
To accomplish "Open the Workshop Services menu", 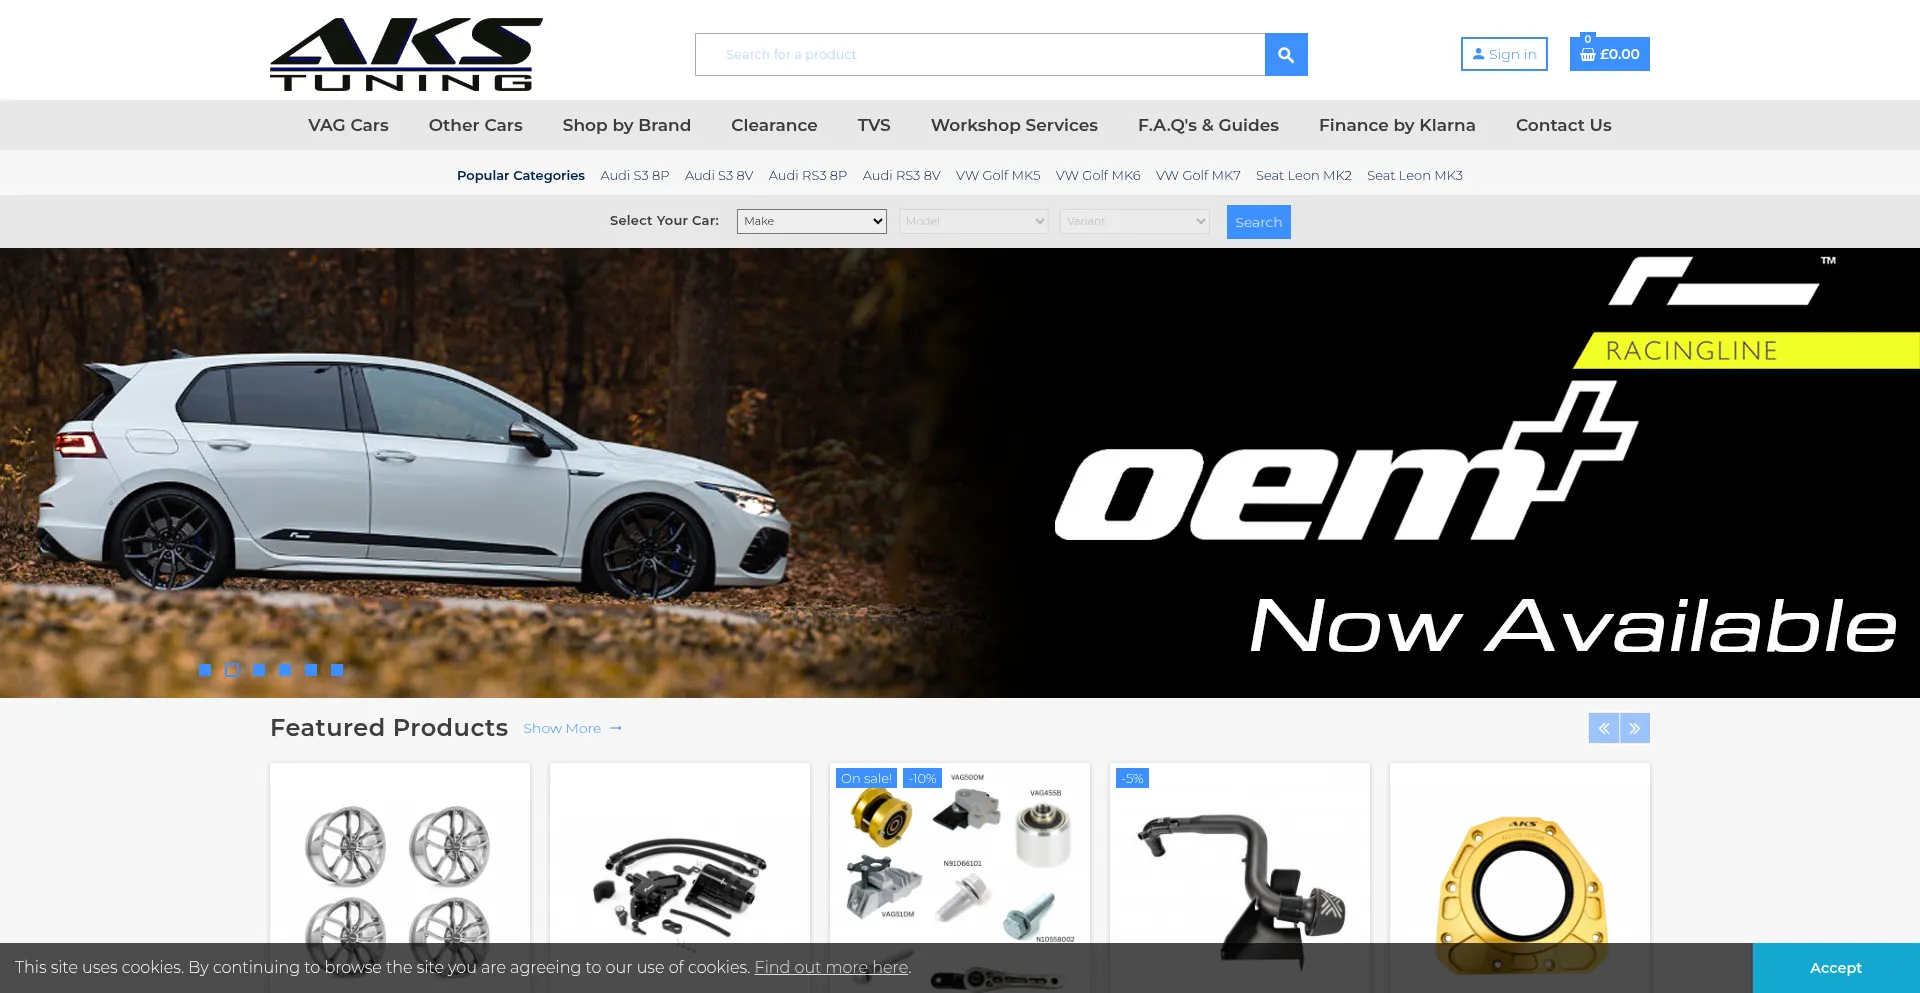I will 1014,125.
